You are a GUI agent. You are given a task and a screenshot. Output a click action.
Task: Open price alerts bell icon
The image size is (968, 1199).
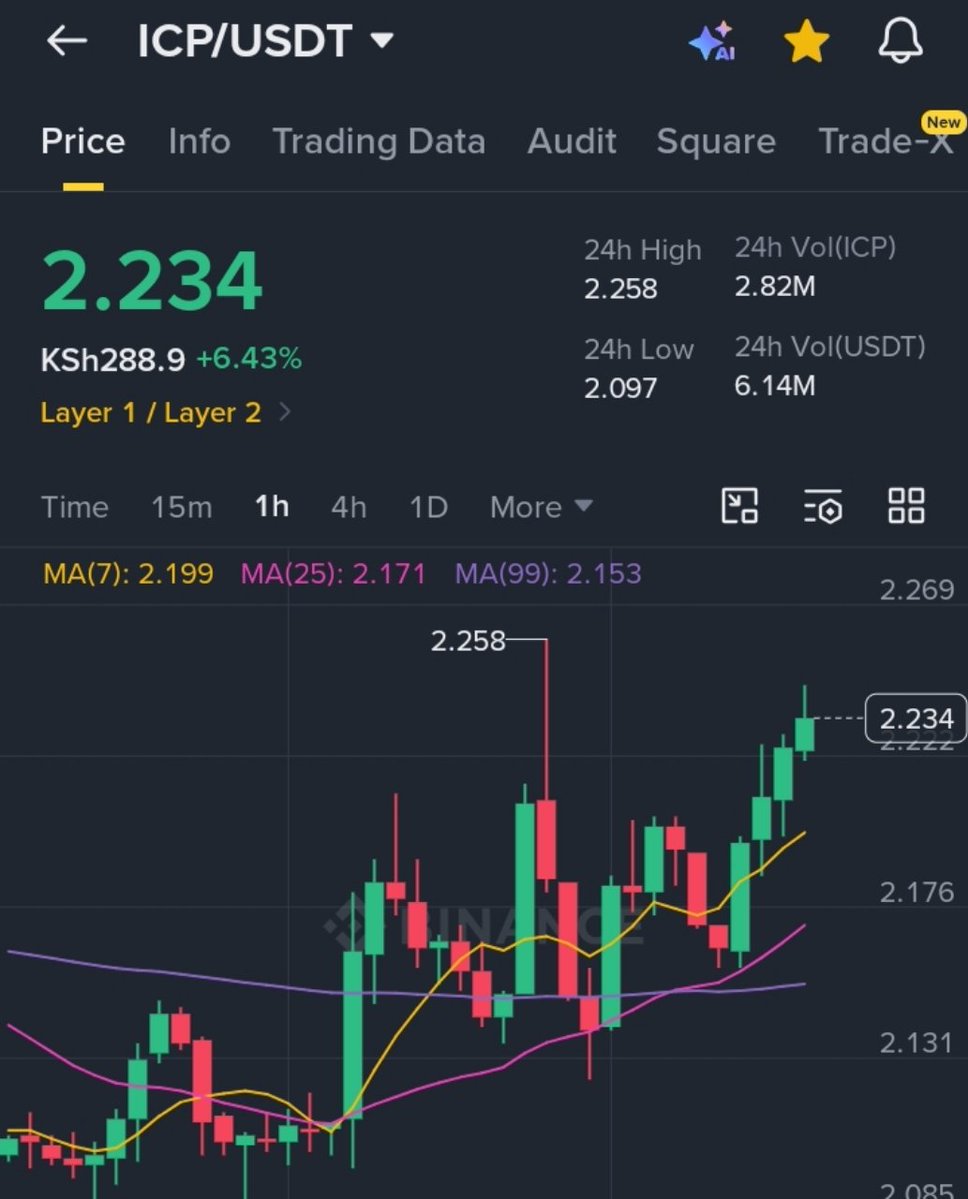900,41
